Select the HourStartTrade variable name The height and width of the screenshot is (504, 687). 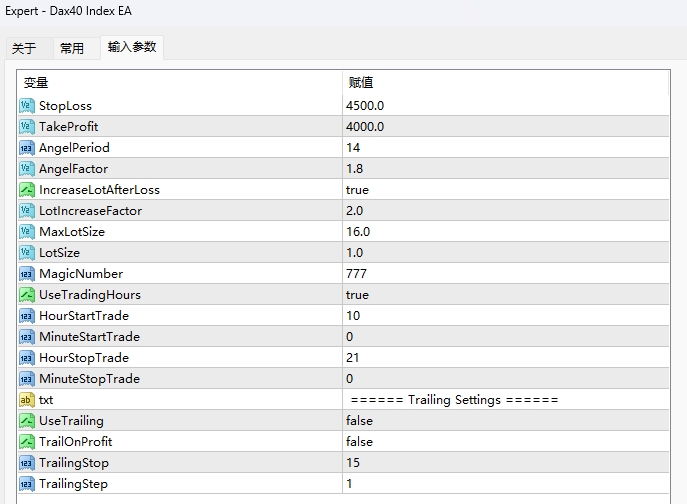pyautogui.click(x=84, y=316)
